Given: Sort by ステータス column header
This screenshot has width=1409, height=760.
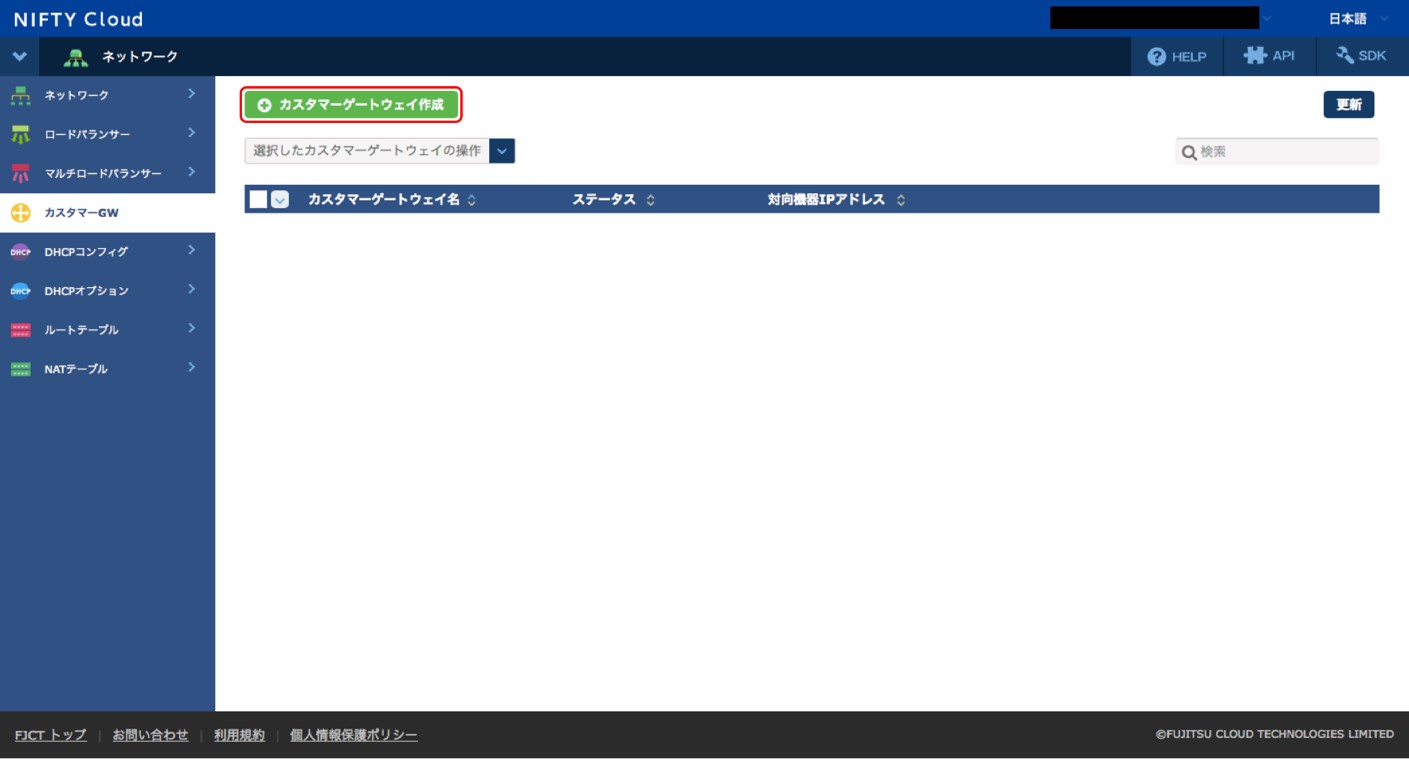Looking at the screenshot, I should [x=613, y=200].
